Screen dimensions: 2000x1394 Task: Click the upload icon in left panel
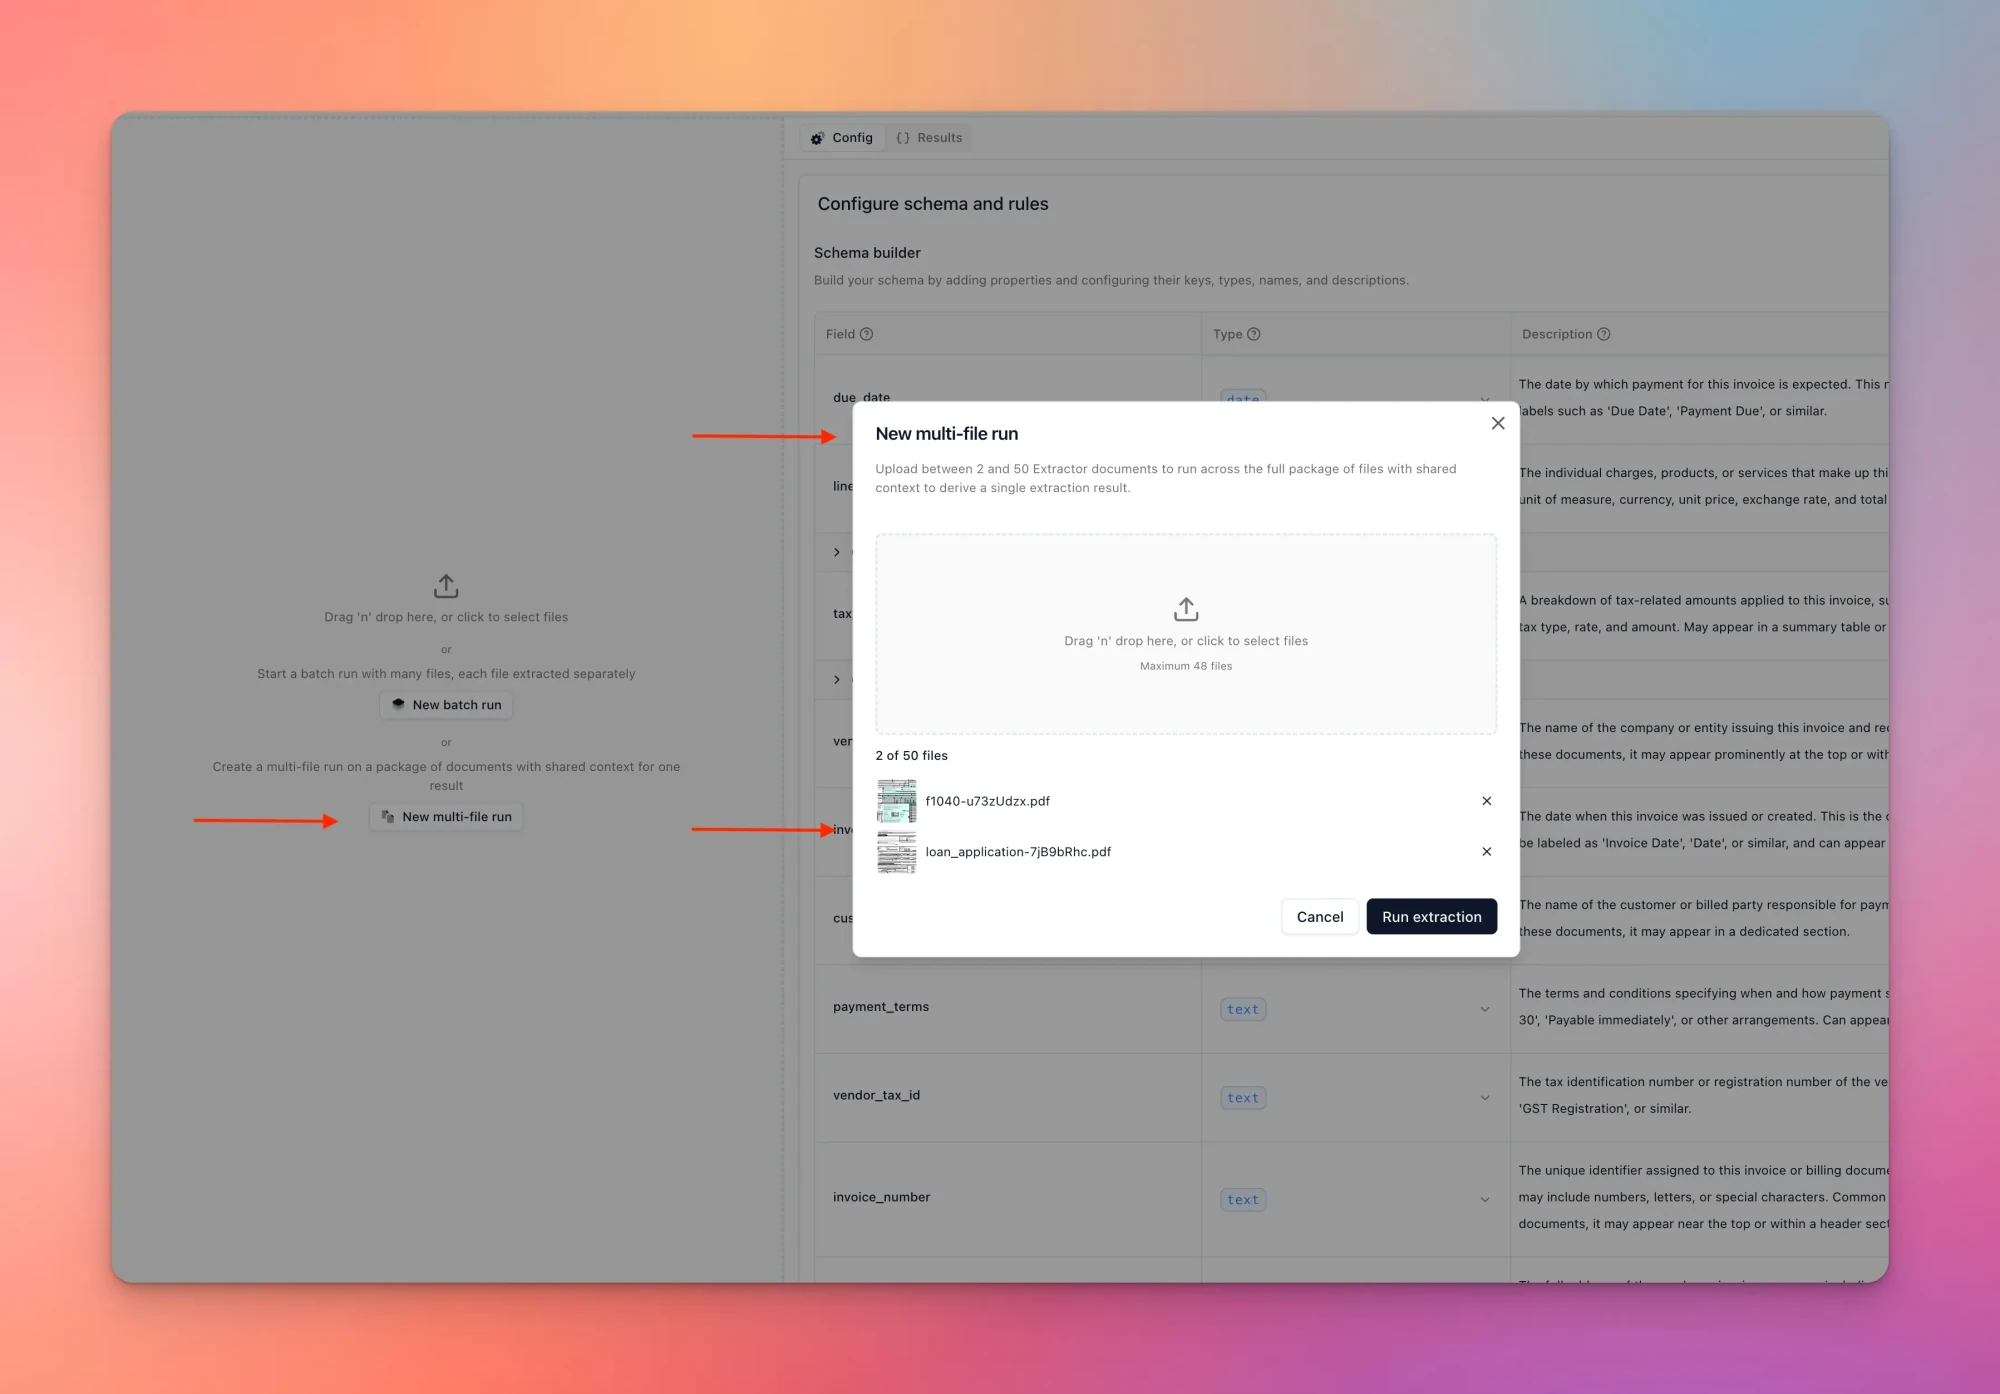(x=446, y=586)
